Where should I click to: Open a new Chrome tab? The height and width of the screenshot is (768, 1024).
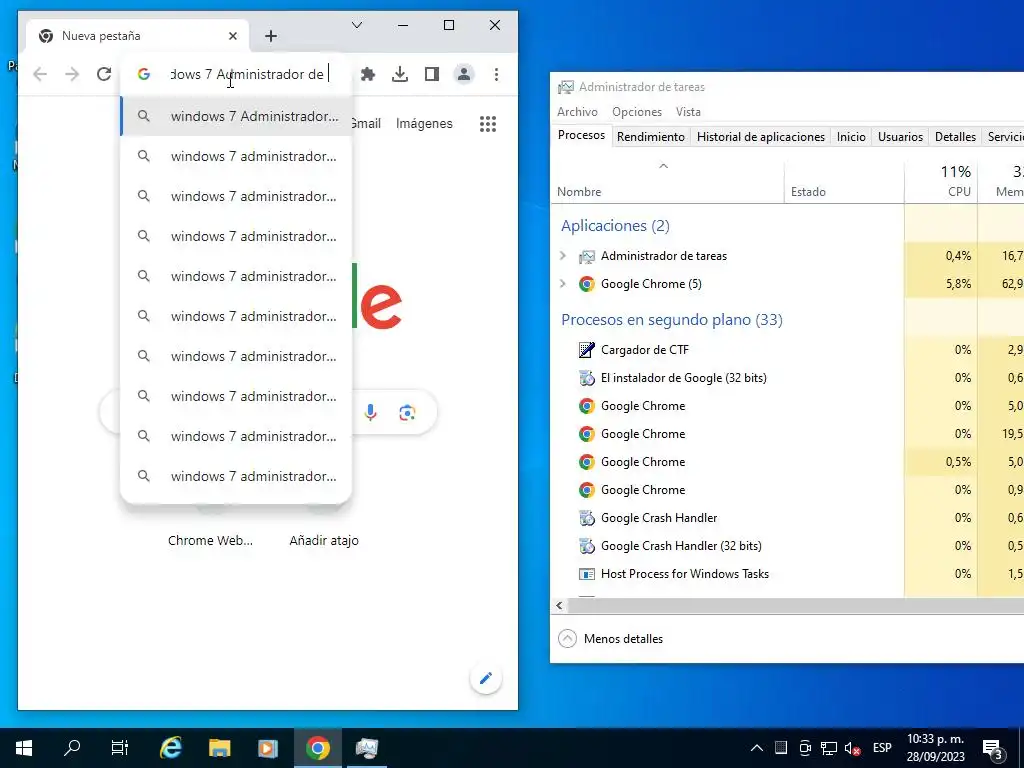(271, 36)
